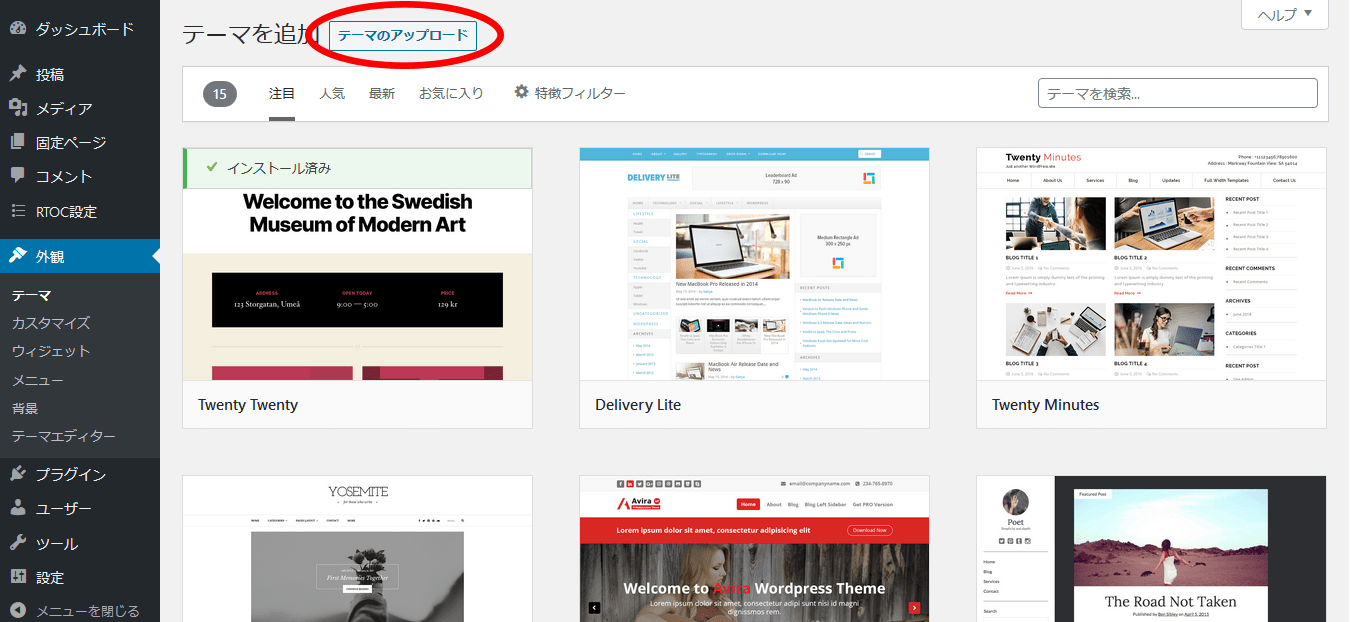Click the テーマのアップロード button

403,35
